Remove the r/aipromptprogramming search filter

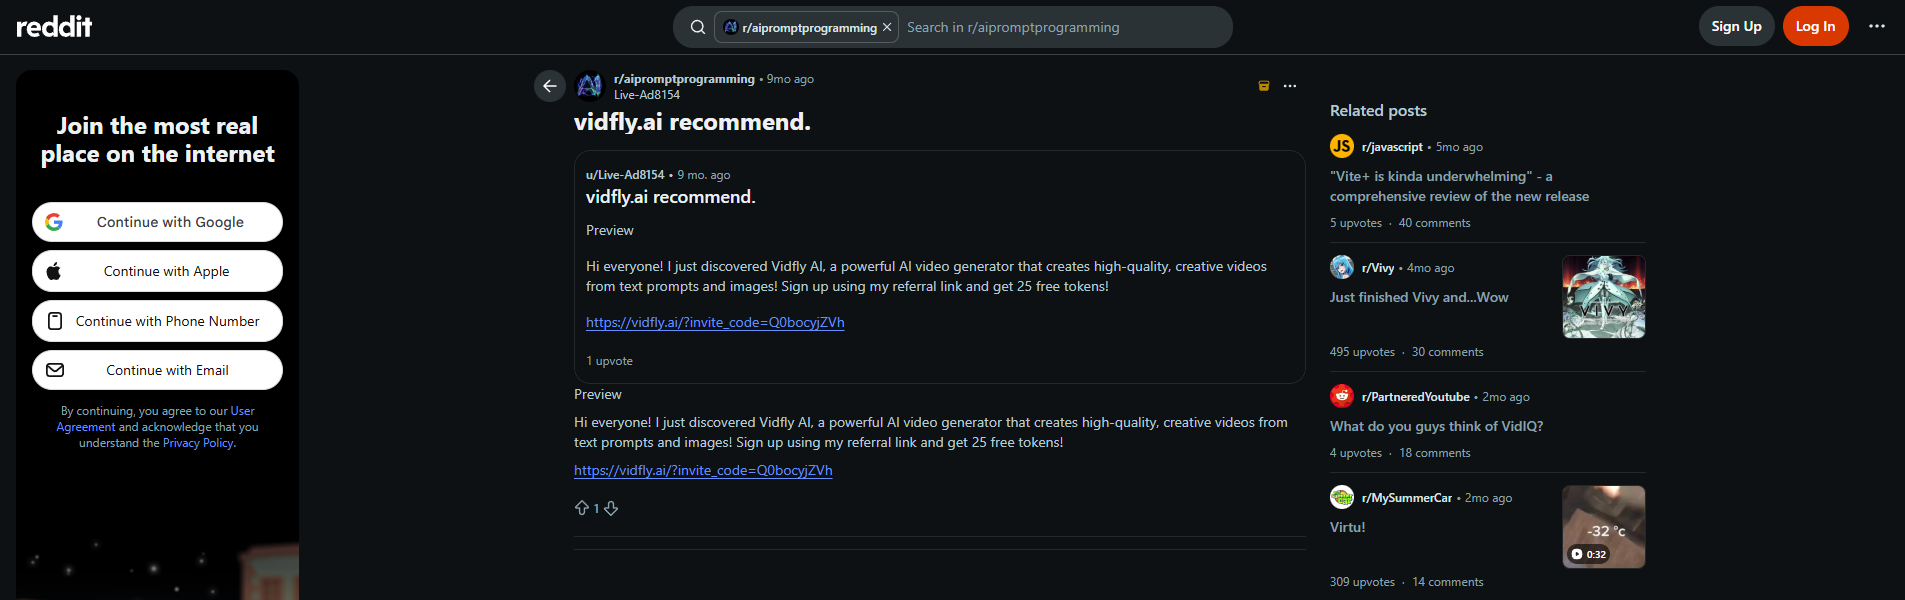(x=887, y=27)
